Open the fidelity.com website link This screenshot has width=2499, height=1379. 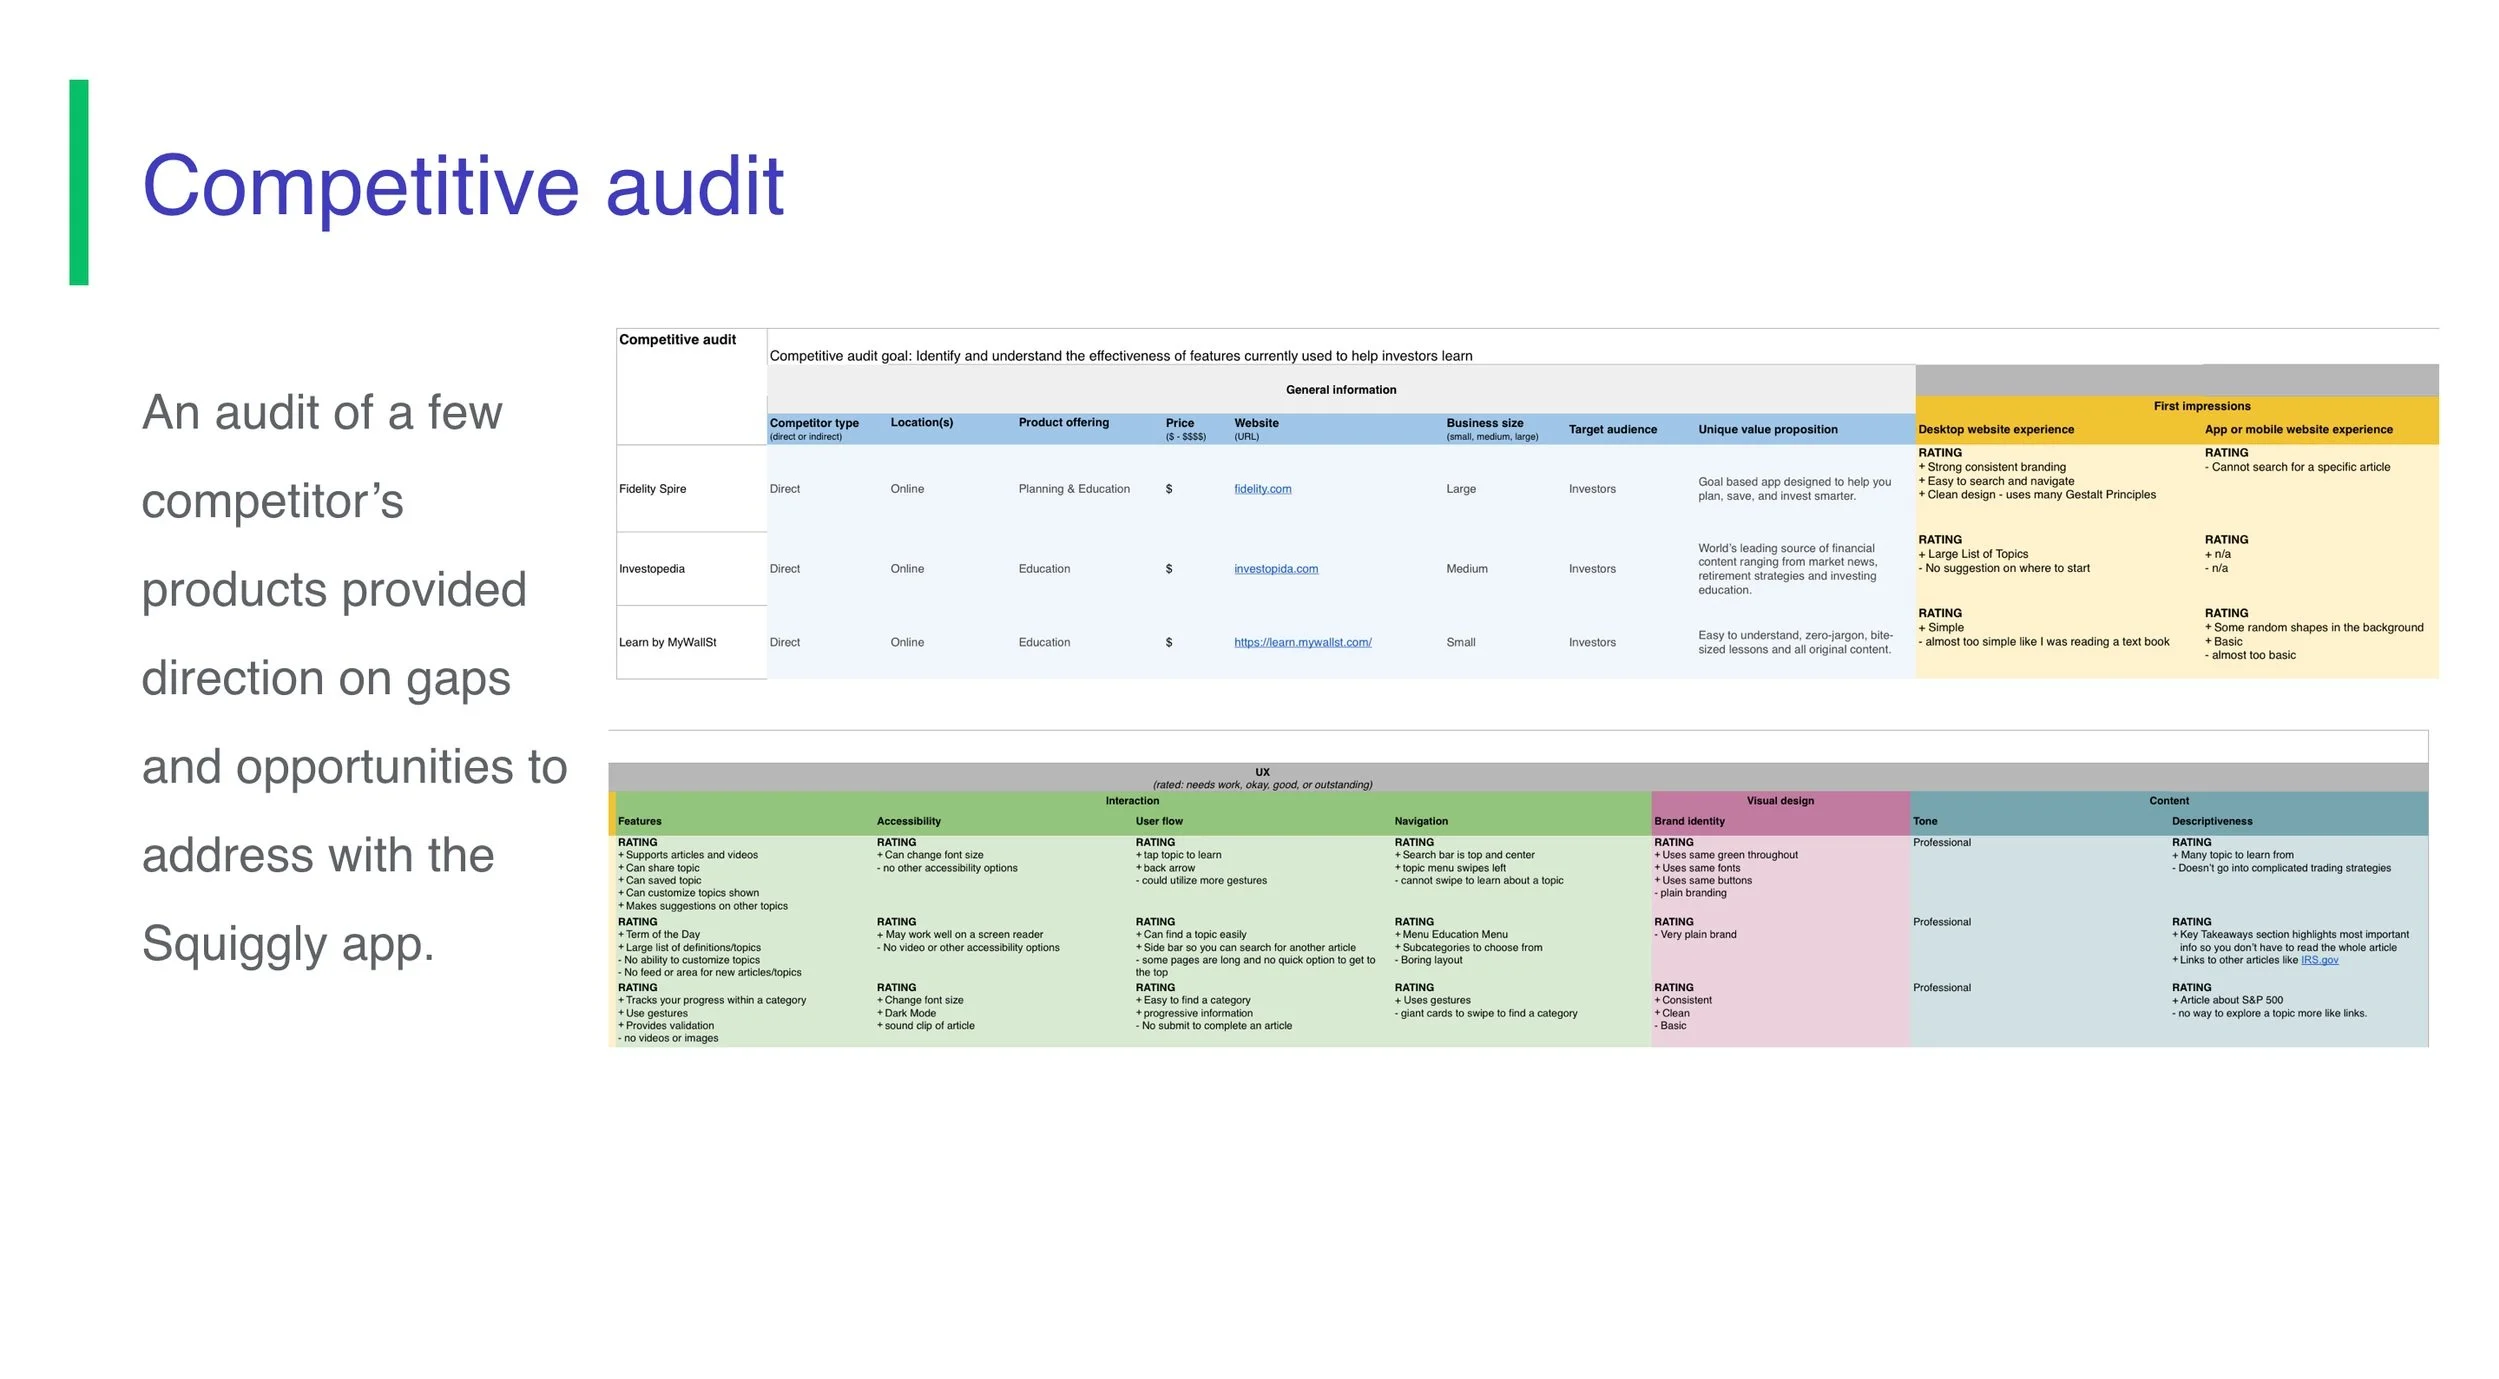pos(1262,489)
